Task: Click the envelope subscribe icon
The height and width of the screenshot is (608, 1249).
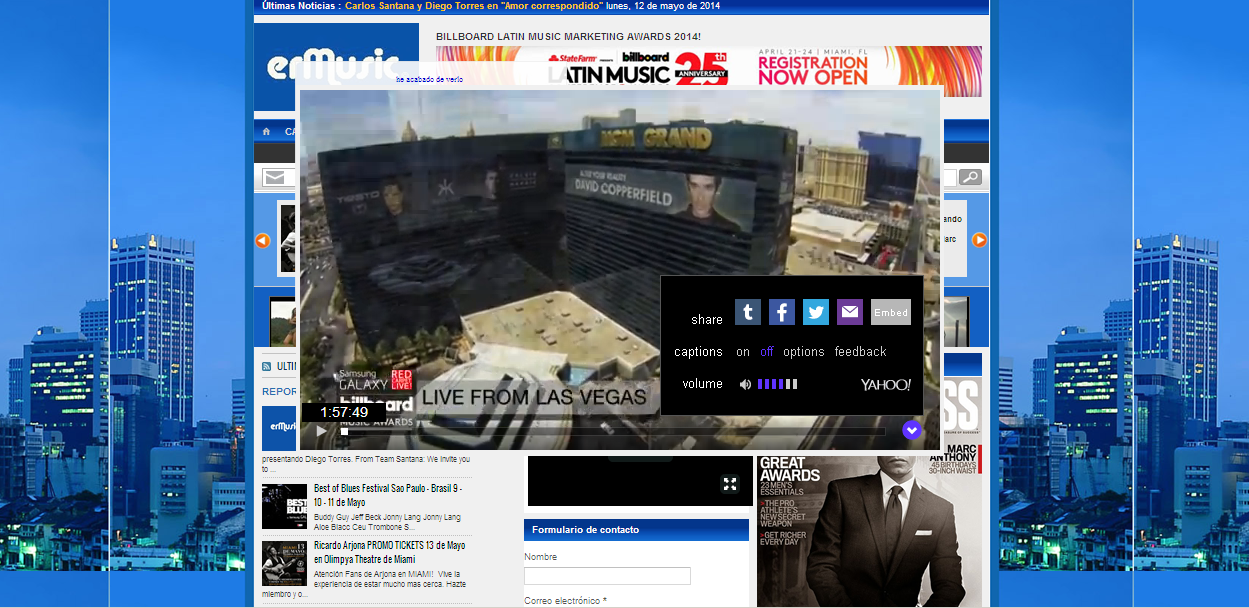Action: click(275, 177)
